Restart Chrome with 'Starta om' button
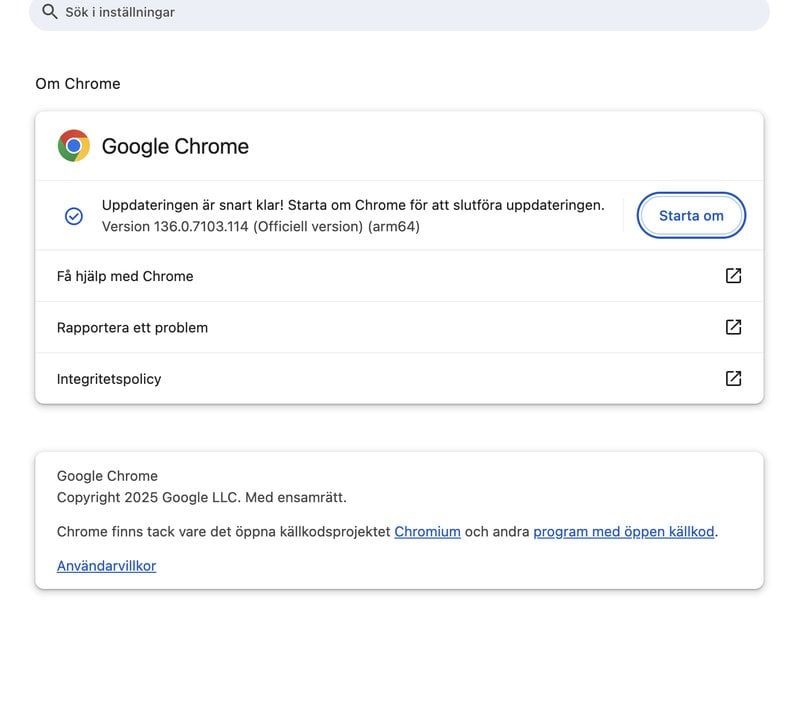 tap(691, 215)
